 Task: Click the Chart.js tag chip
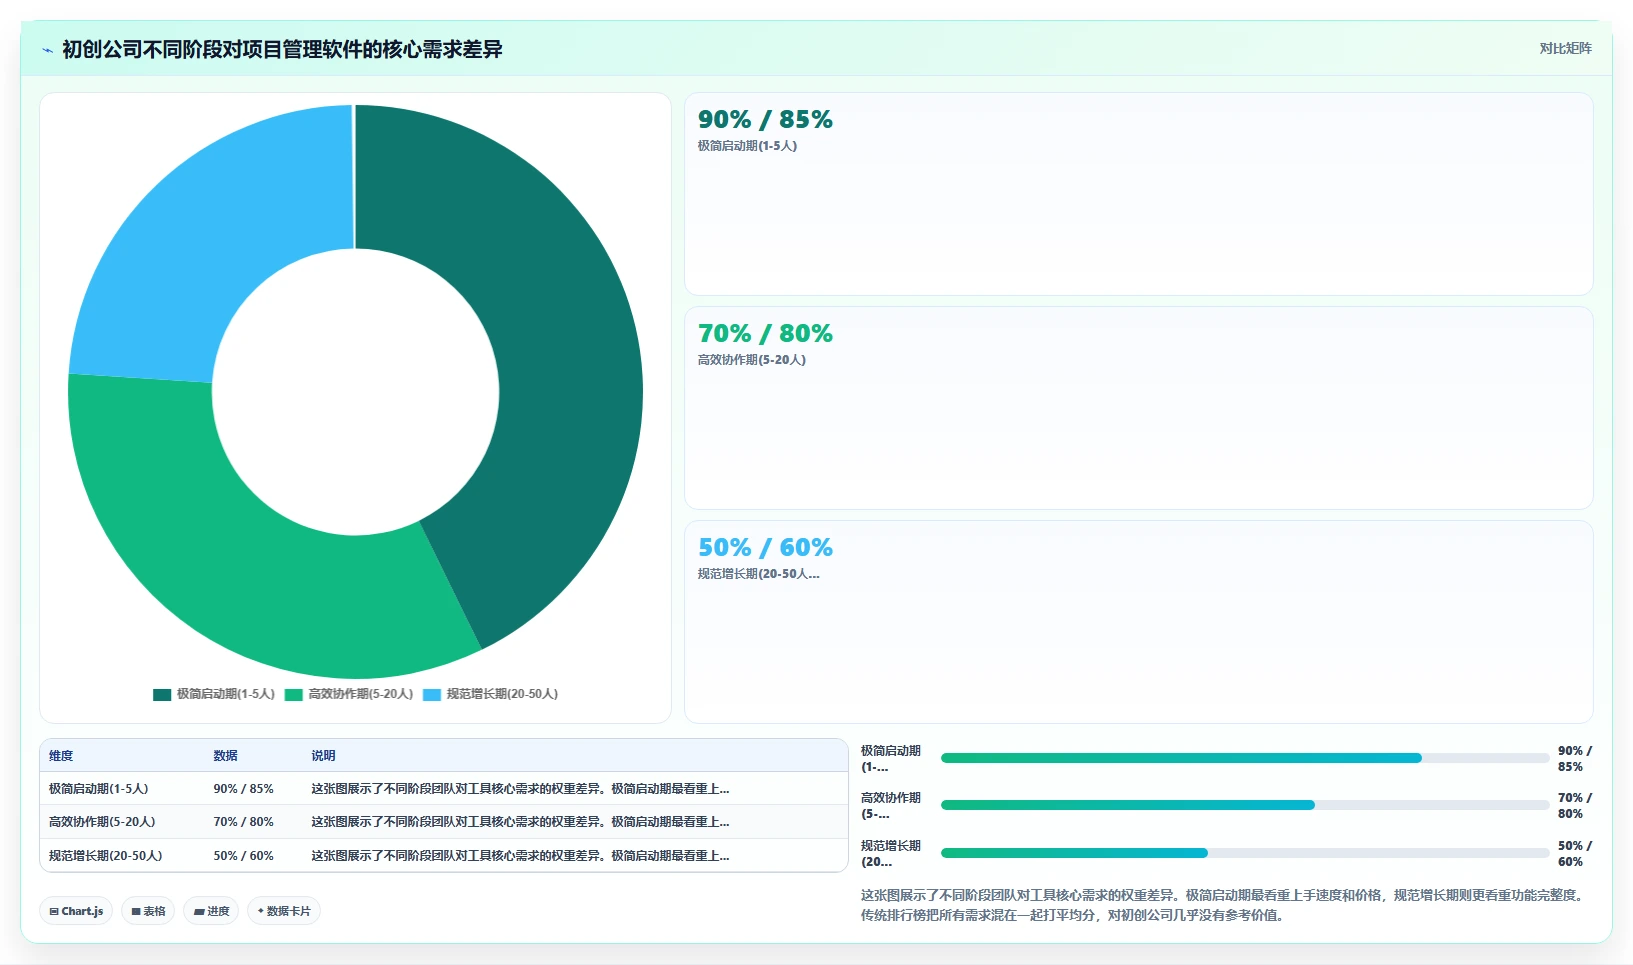76,911
